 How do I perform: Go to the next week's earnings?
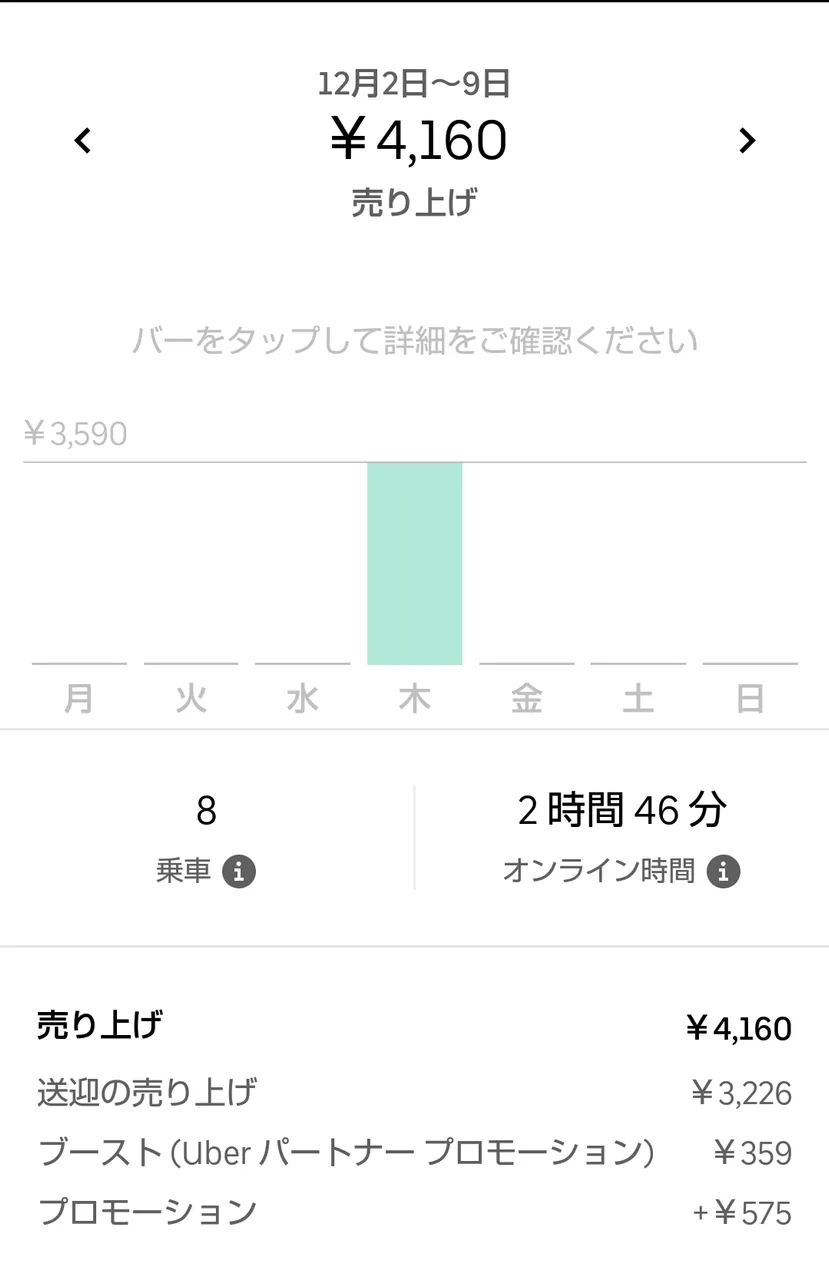746,141
